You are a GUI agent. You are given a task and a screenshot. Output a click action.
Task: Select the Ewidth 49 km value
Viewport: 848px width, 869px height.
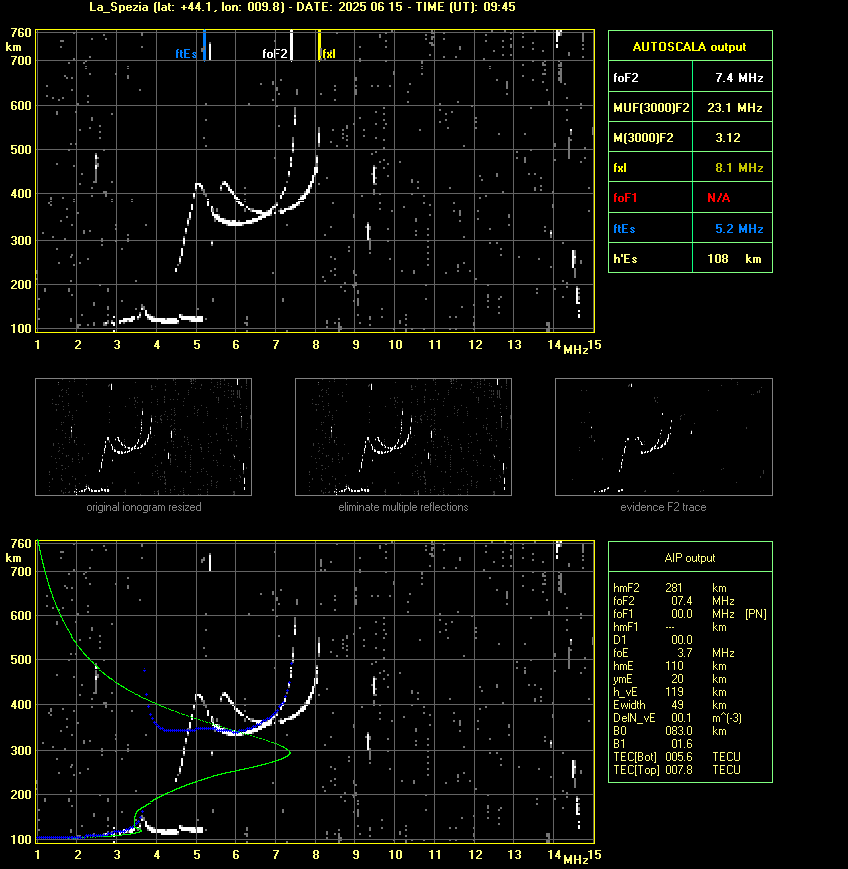pyautogui.click(x=677, y=705)
